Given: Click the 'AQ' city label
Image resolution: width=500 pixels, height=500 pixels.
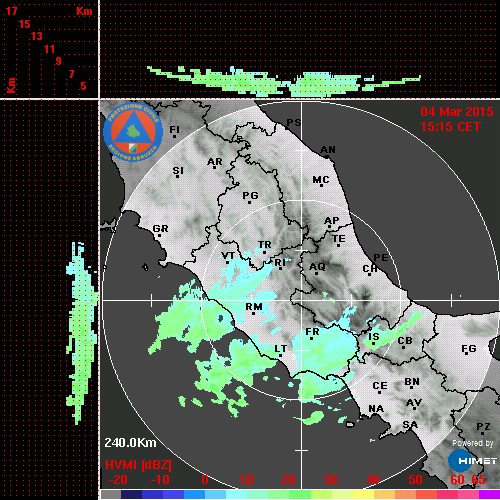Looking at the screenshot, I should pos(317,267).
